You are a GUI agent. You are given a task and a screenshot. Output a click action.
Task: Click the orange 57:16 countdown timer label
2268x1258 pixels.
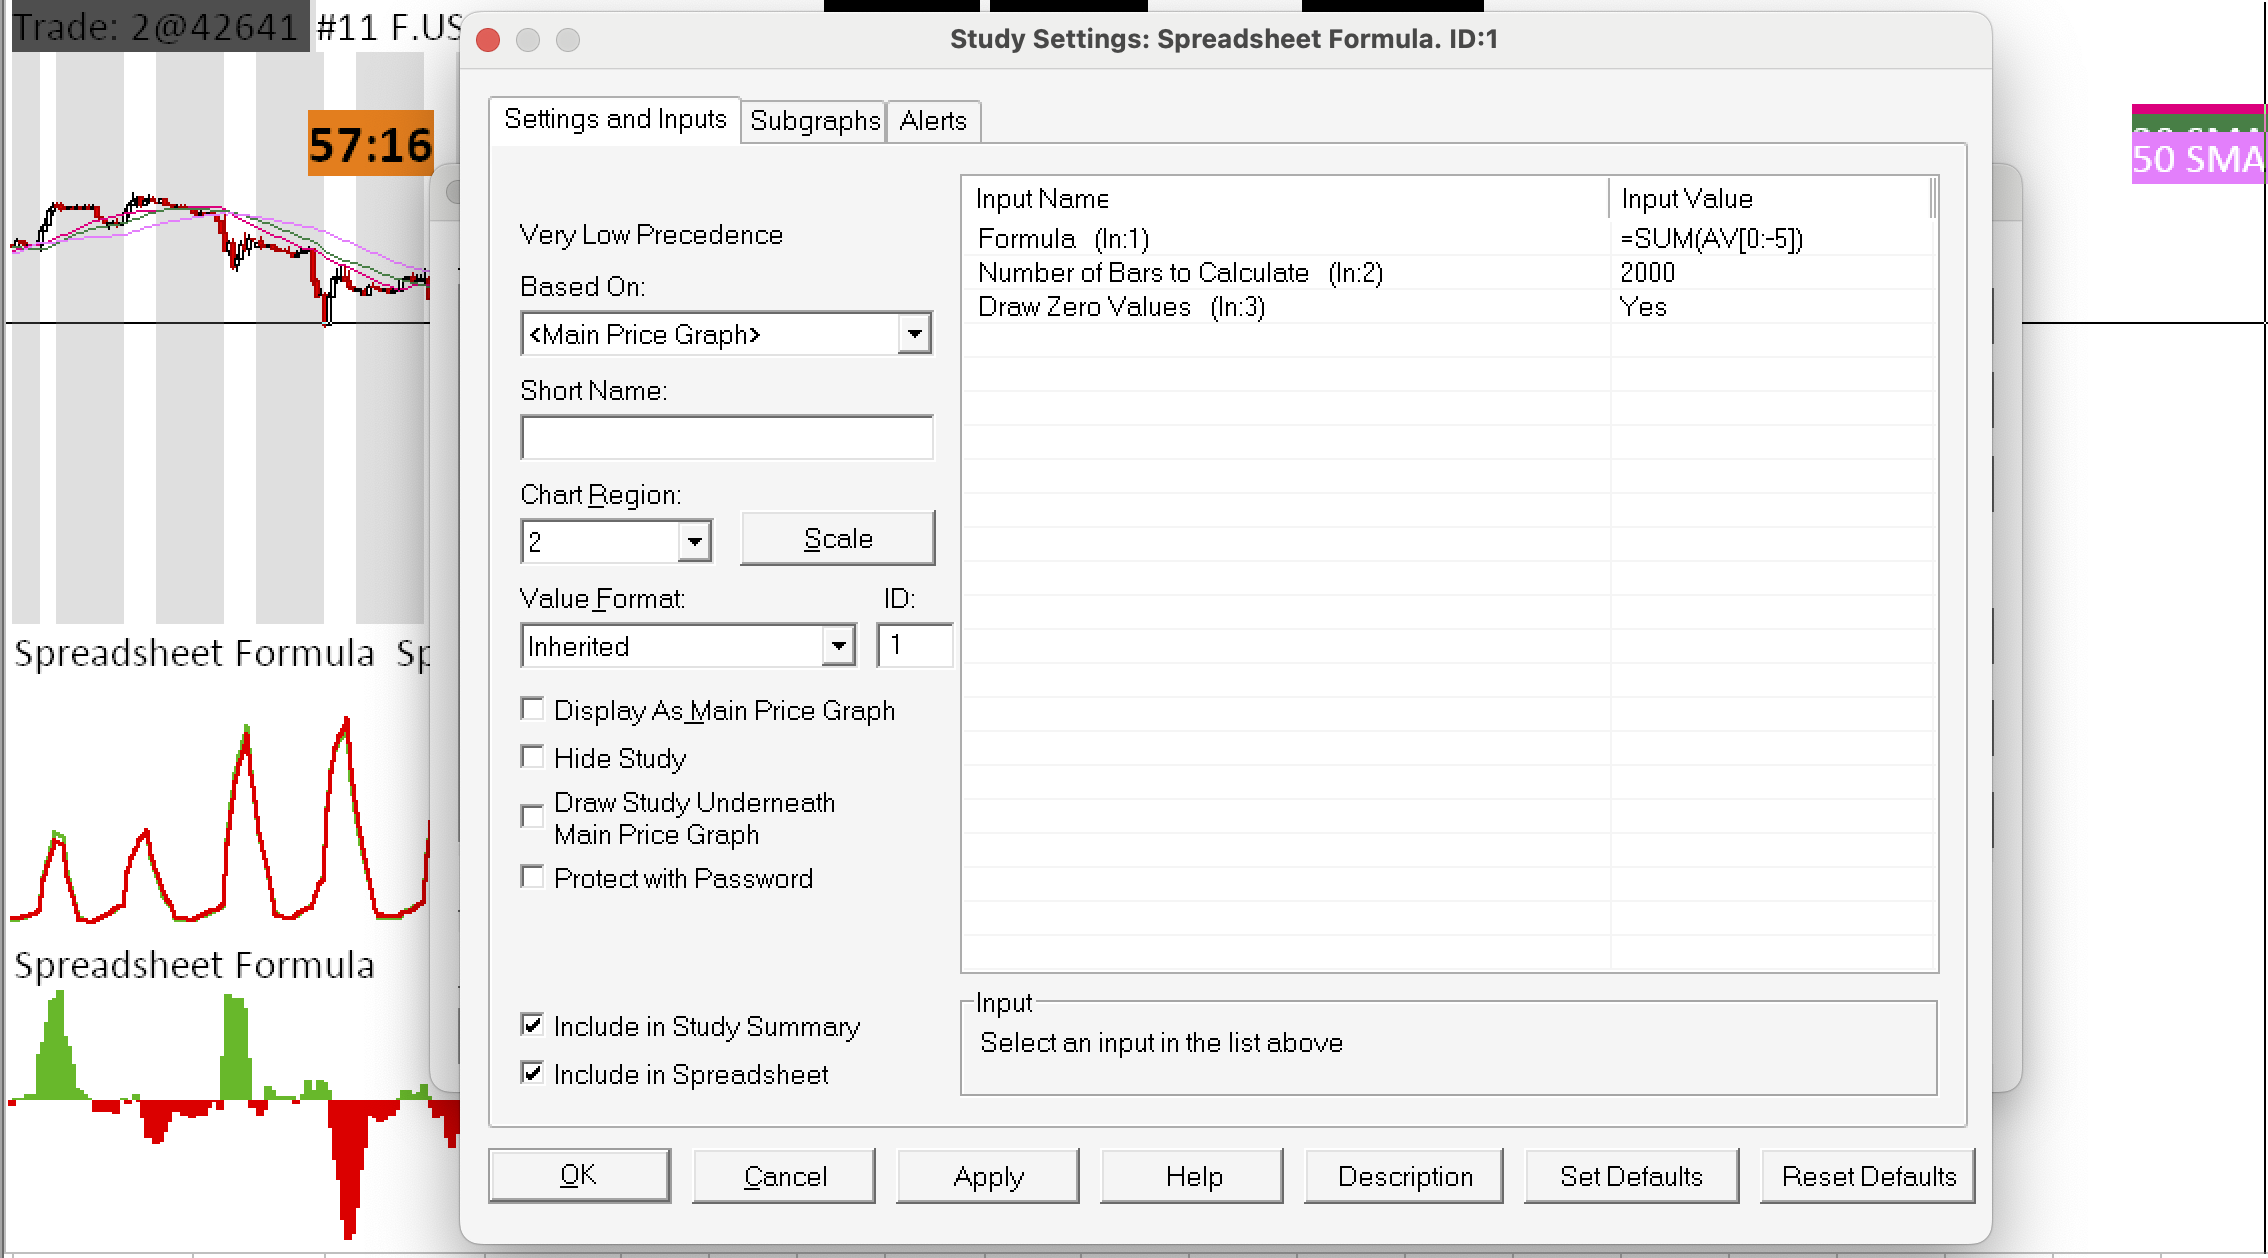pyautogui.click(x=370, y=145)
